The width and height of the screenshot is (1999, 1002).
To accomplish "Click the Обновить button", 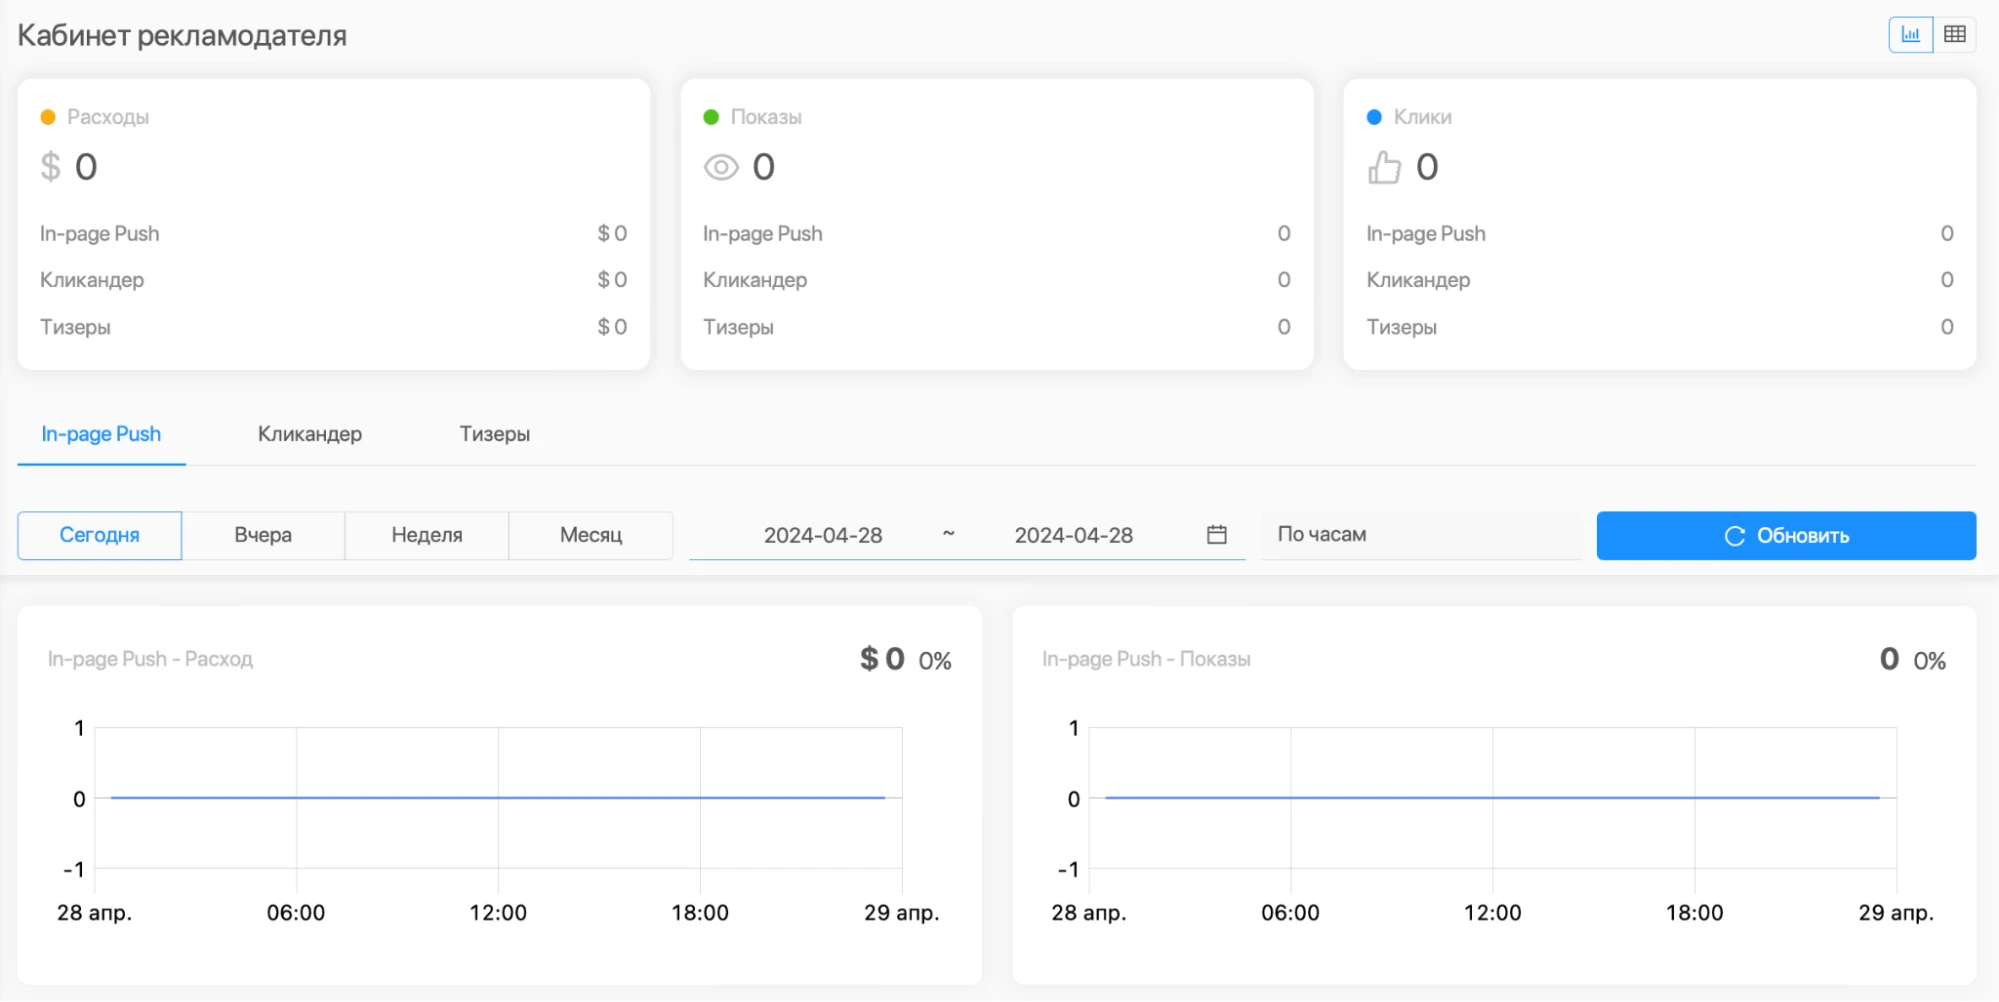I will 1786,536.
